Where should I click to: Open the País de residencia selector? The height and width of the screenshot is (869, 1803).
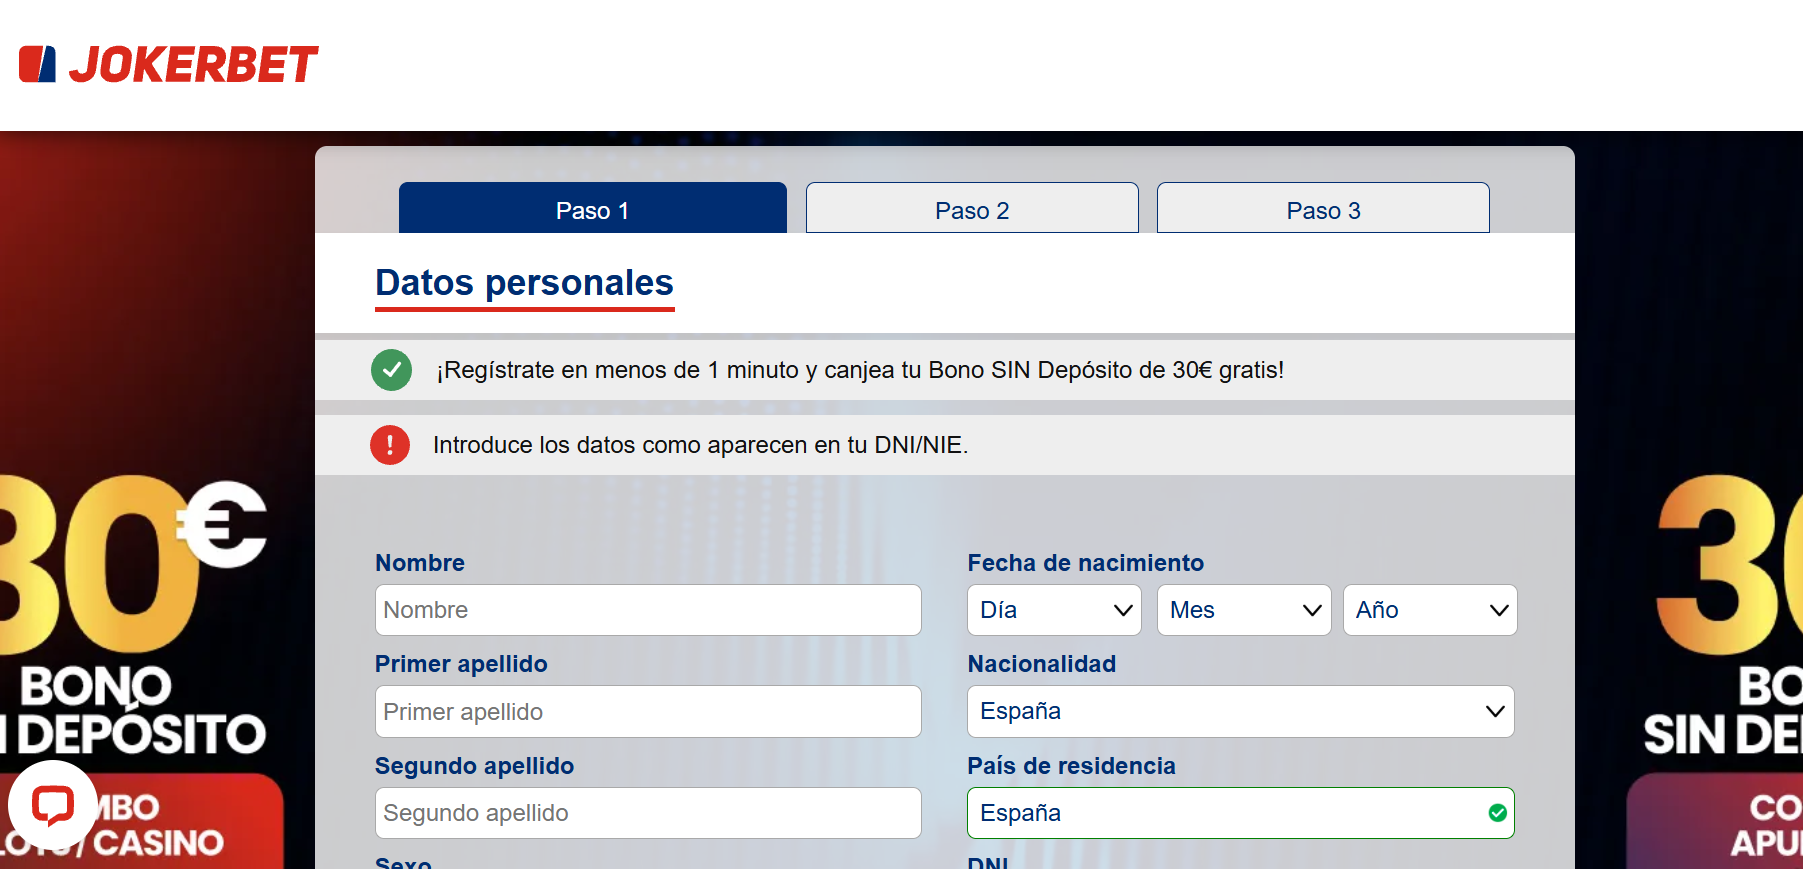(1241, 813)
